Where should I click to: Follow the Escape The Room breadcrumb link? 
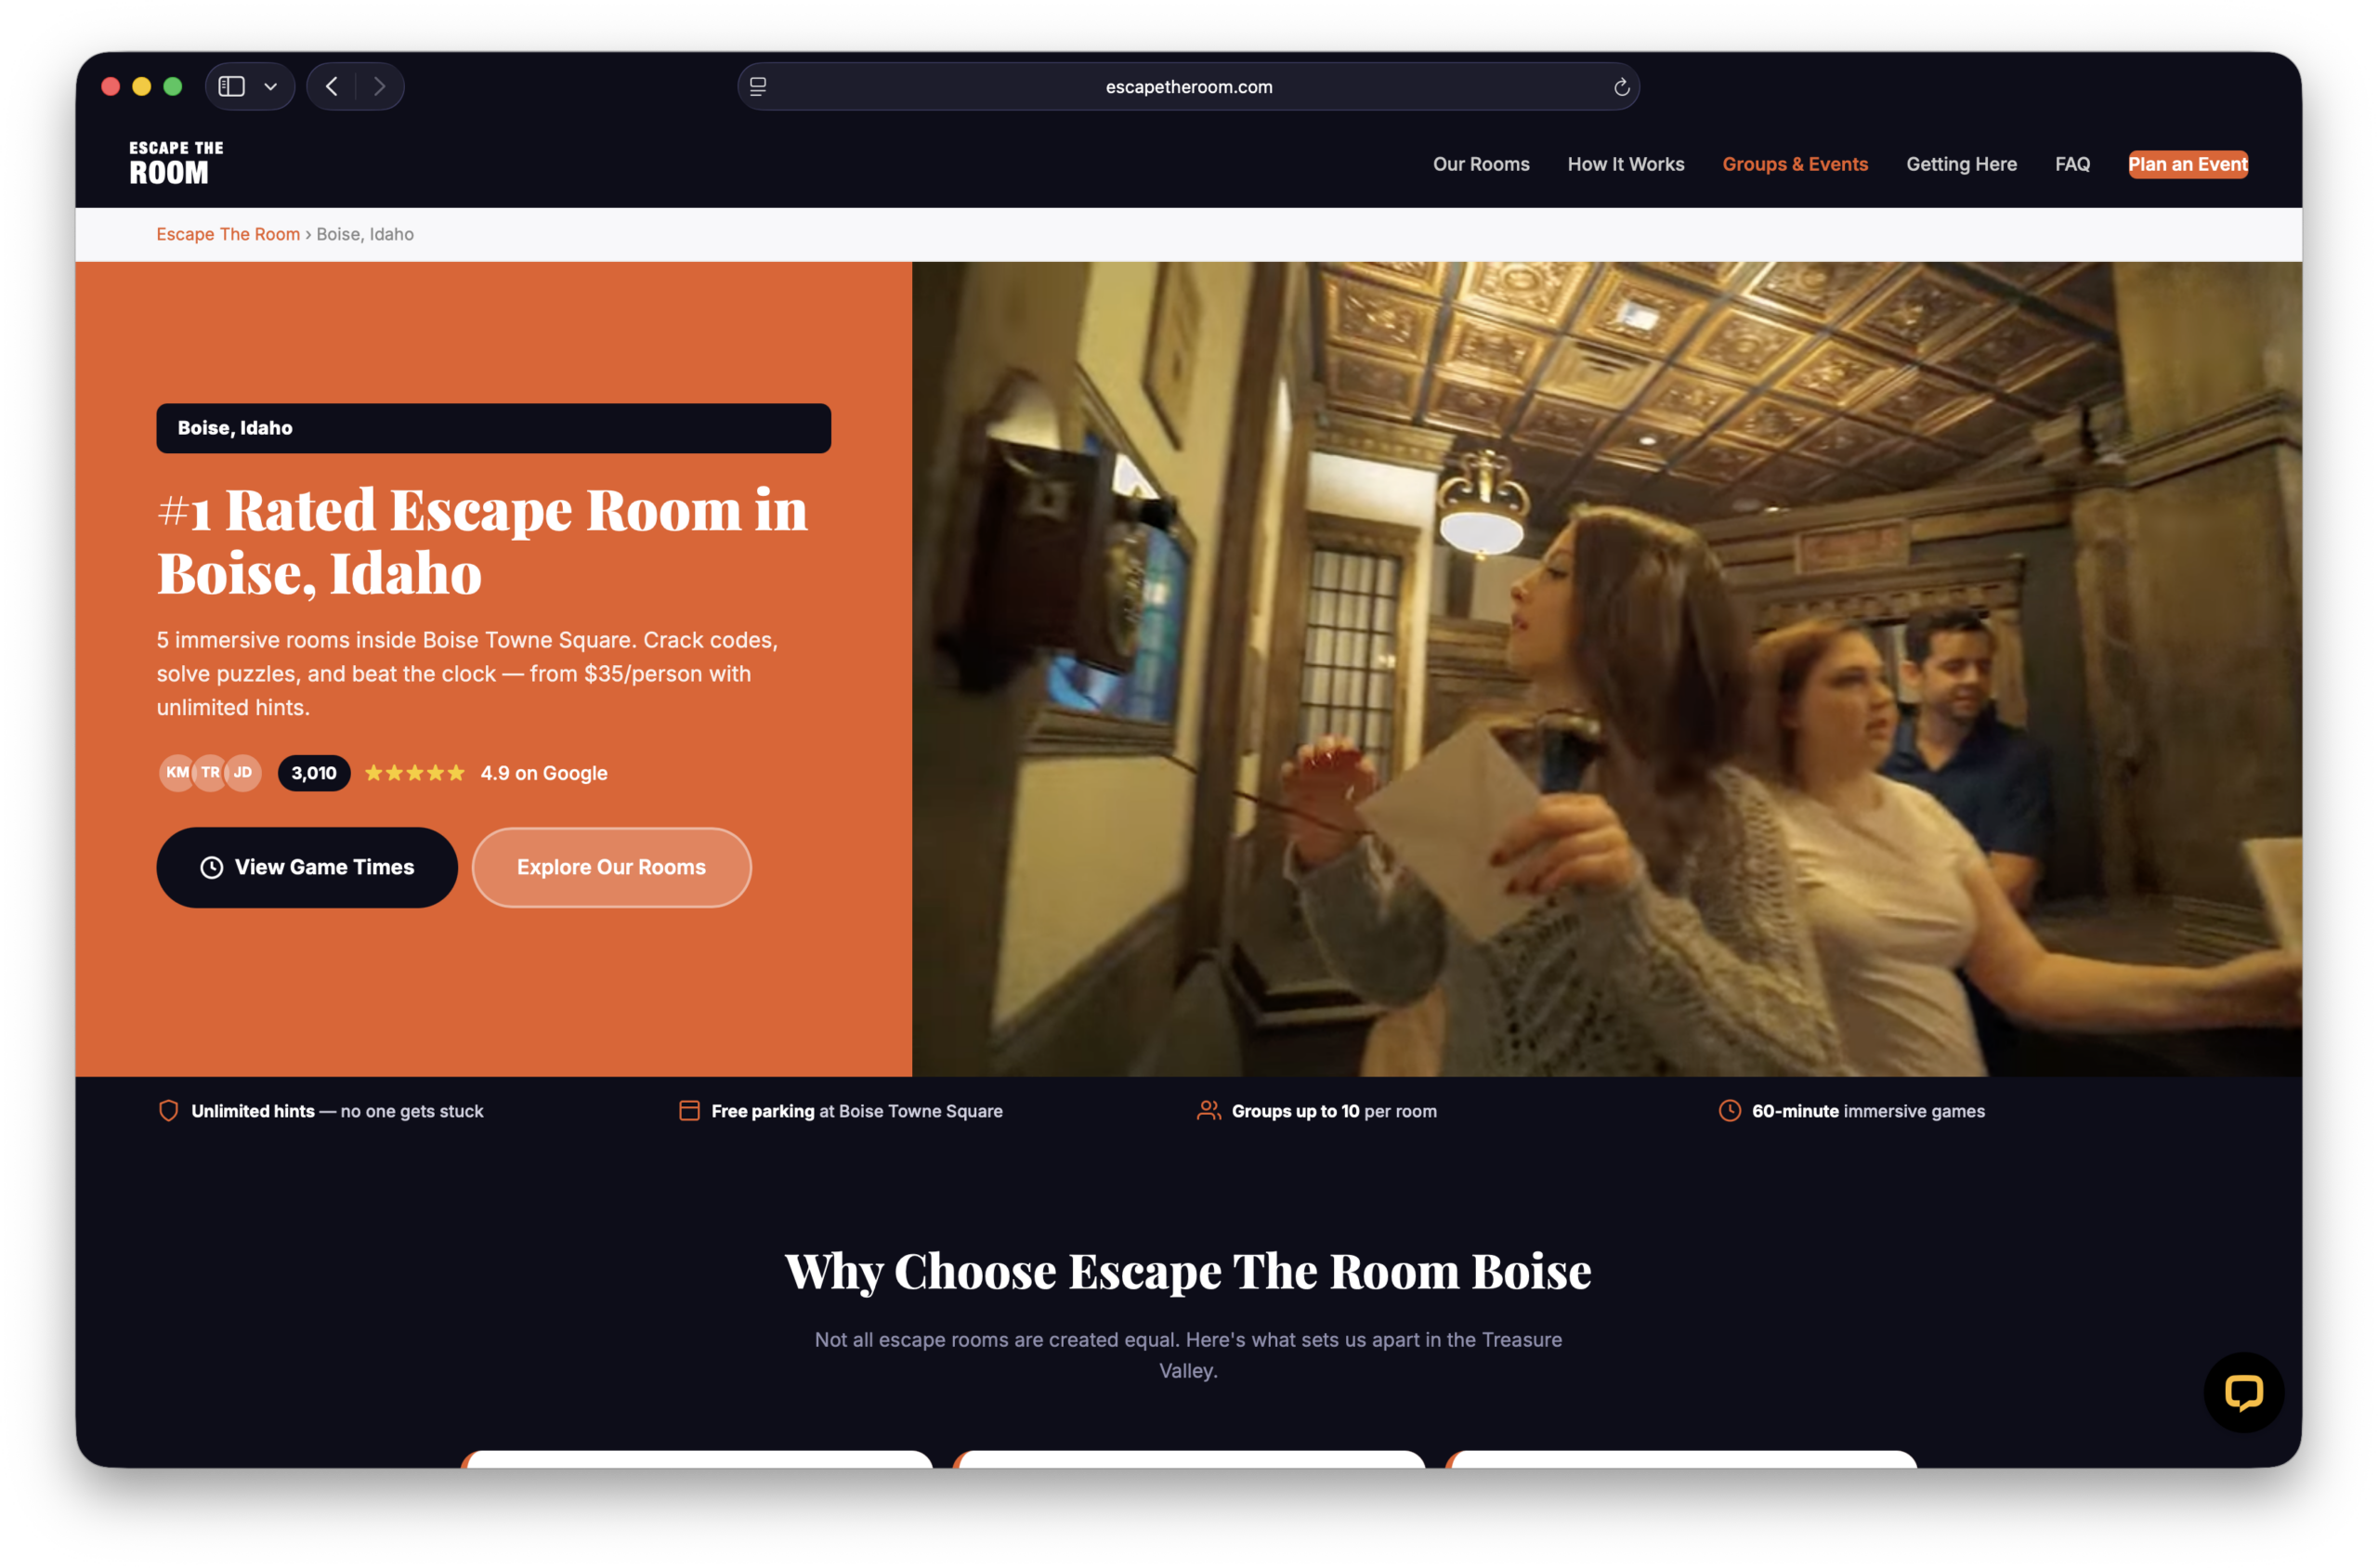click(228, 234)
